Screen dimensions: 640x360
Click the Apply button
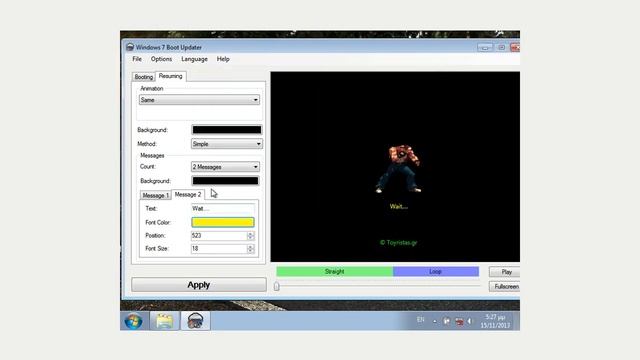[199, 285]
